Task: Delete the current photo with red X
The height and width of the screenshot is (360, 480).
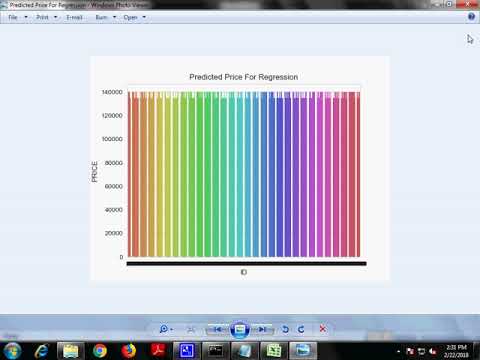Action: coord(322,329)
